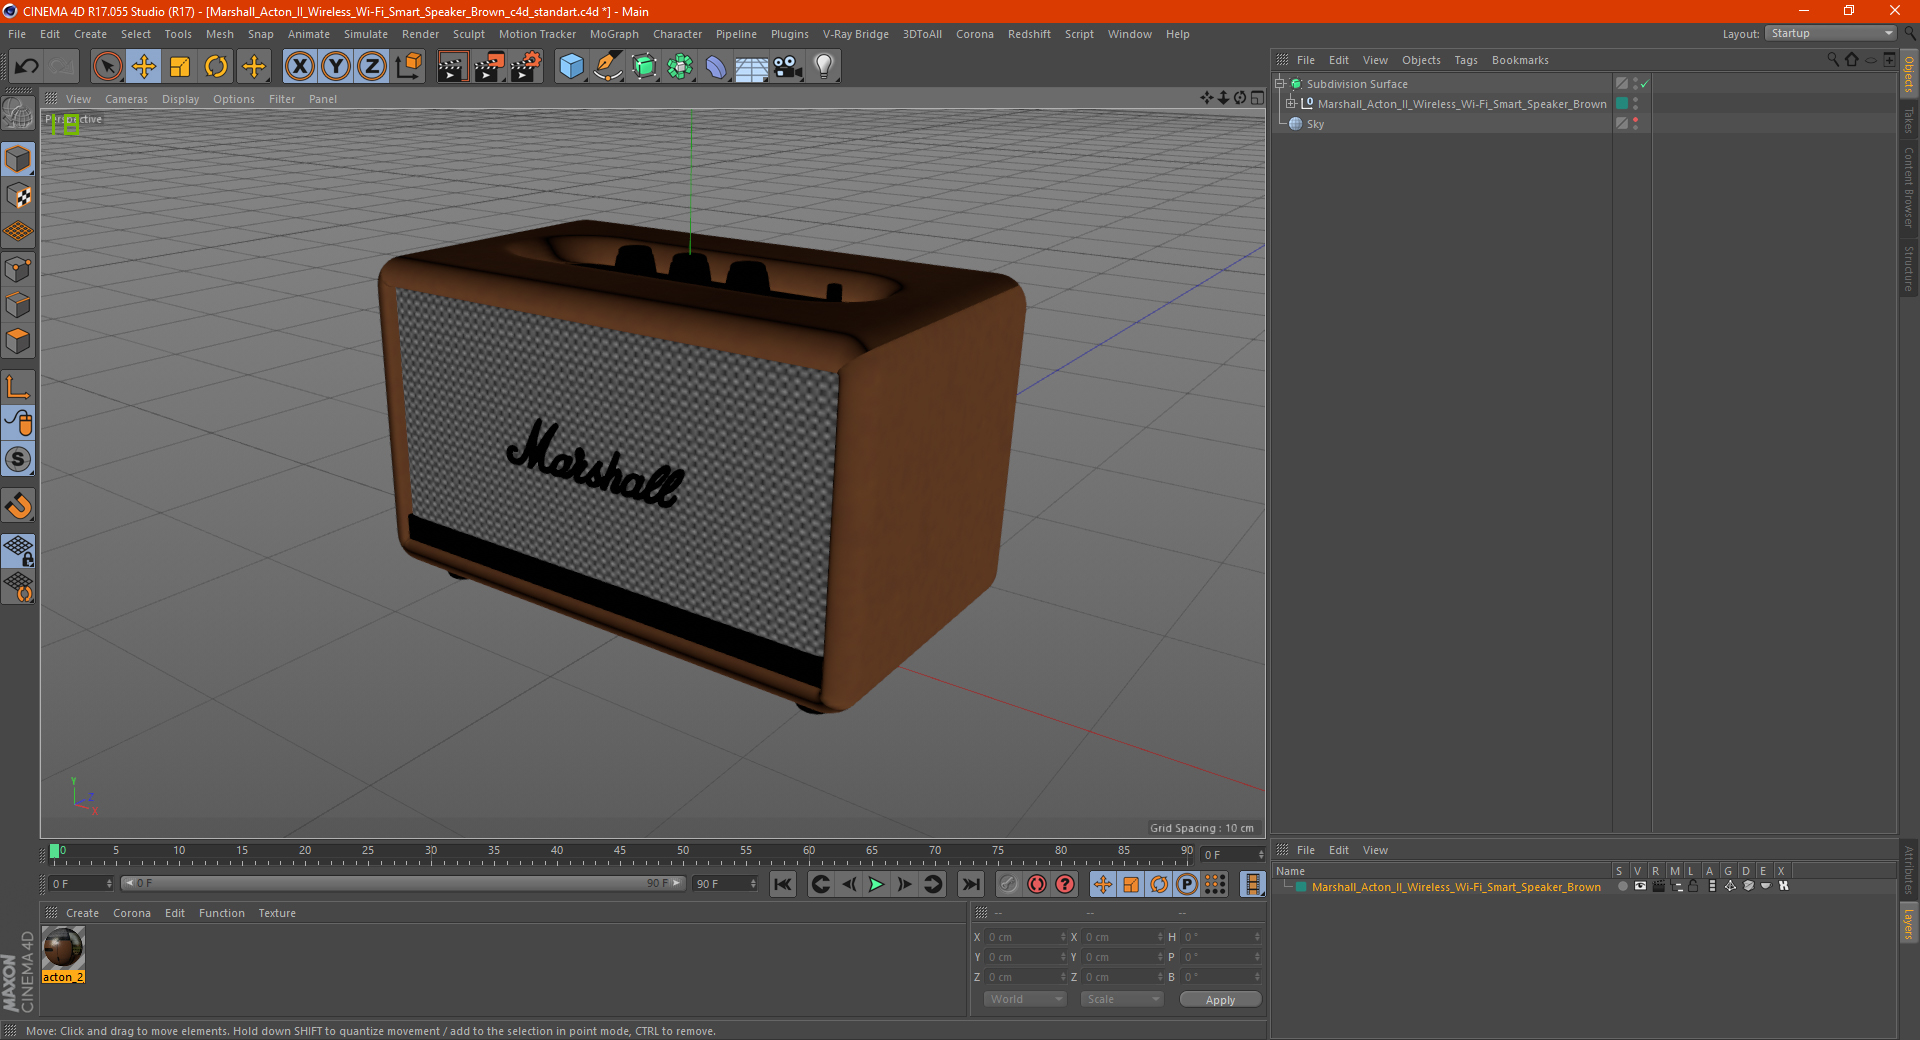Toggle Marshall object visibility dots
This screenshot has width=1920, height=1040.
pos(1635,103)
